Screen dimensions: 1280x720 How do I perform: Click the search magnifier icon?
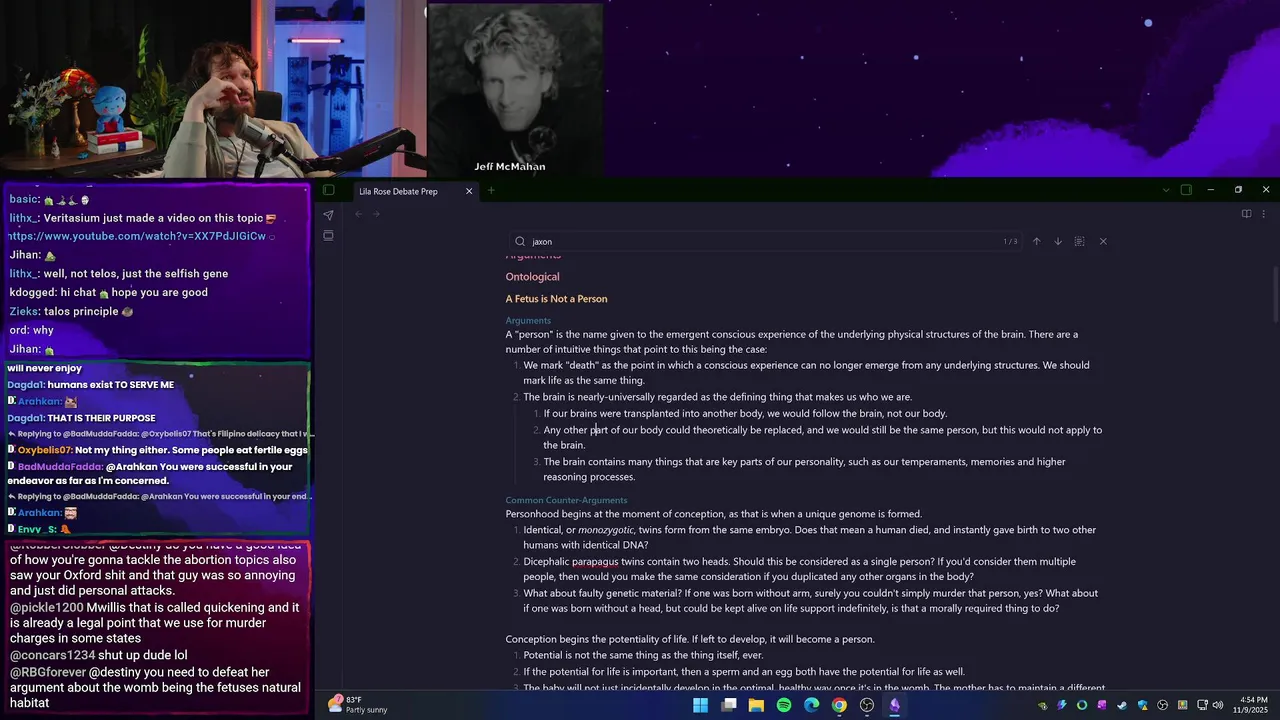coord(520,241)
